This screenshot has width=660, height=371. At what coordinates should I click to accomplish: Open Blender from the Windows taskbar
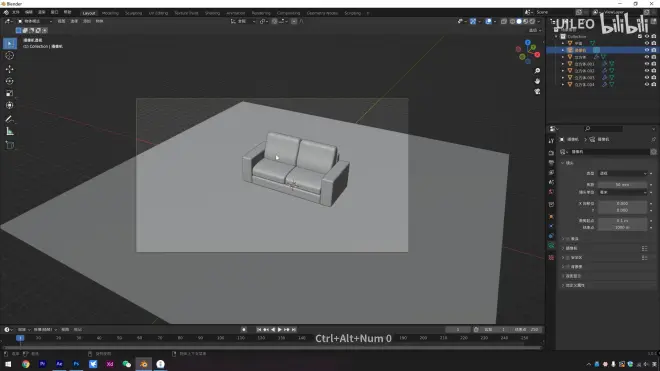(144, 364)
